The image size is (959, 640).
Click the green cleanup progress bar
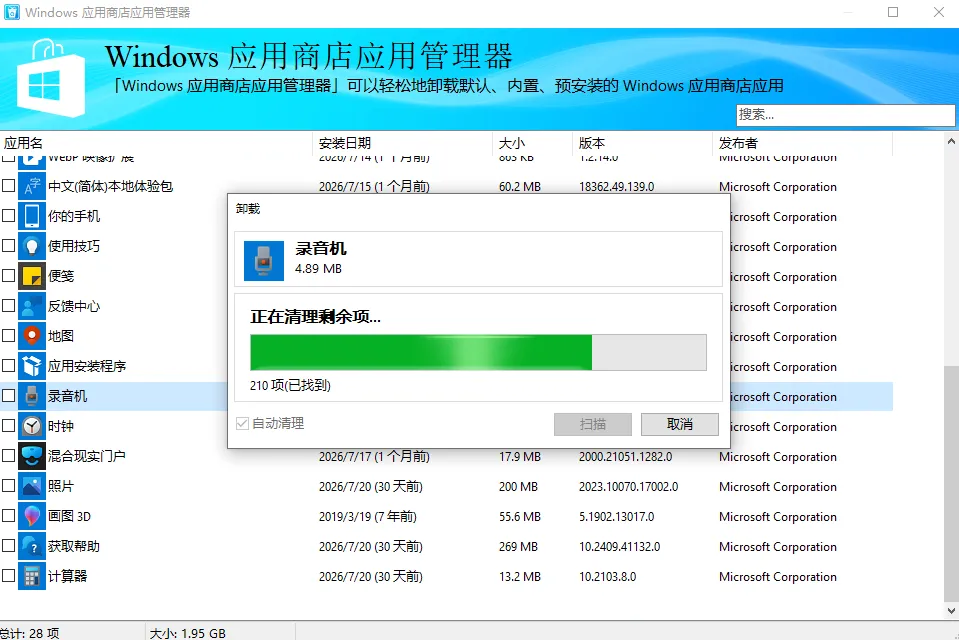click(478, 352)
